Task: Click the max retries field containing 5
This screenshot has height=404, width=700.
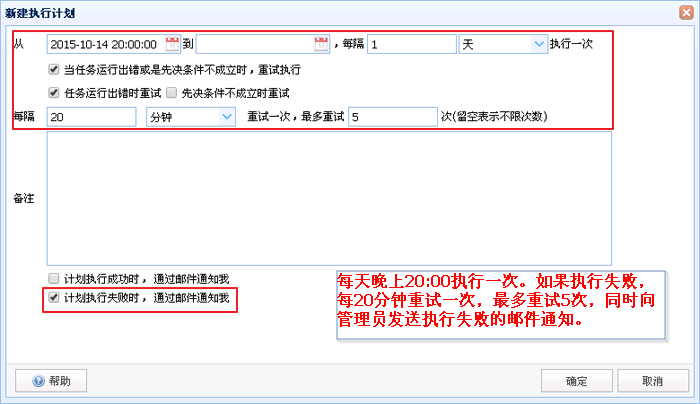Action: [393, 117]
